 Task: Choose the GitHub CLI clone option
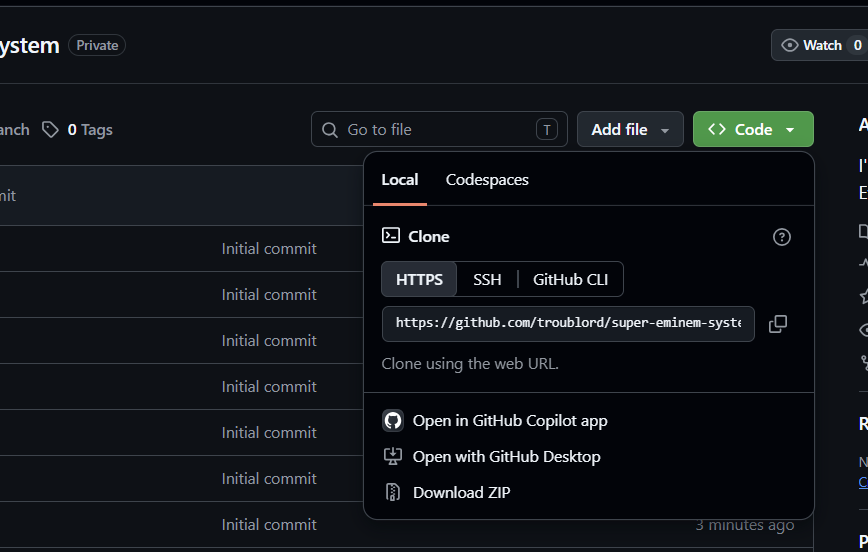click(x=570, y=279)
